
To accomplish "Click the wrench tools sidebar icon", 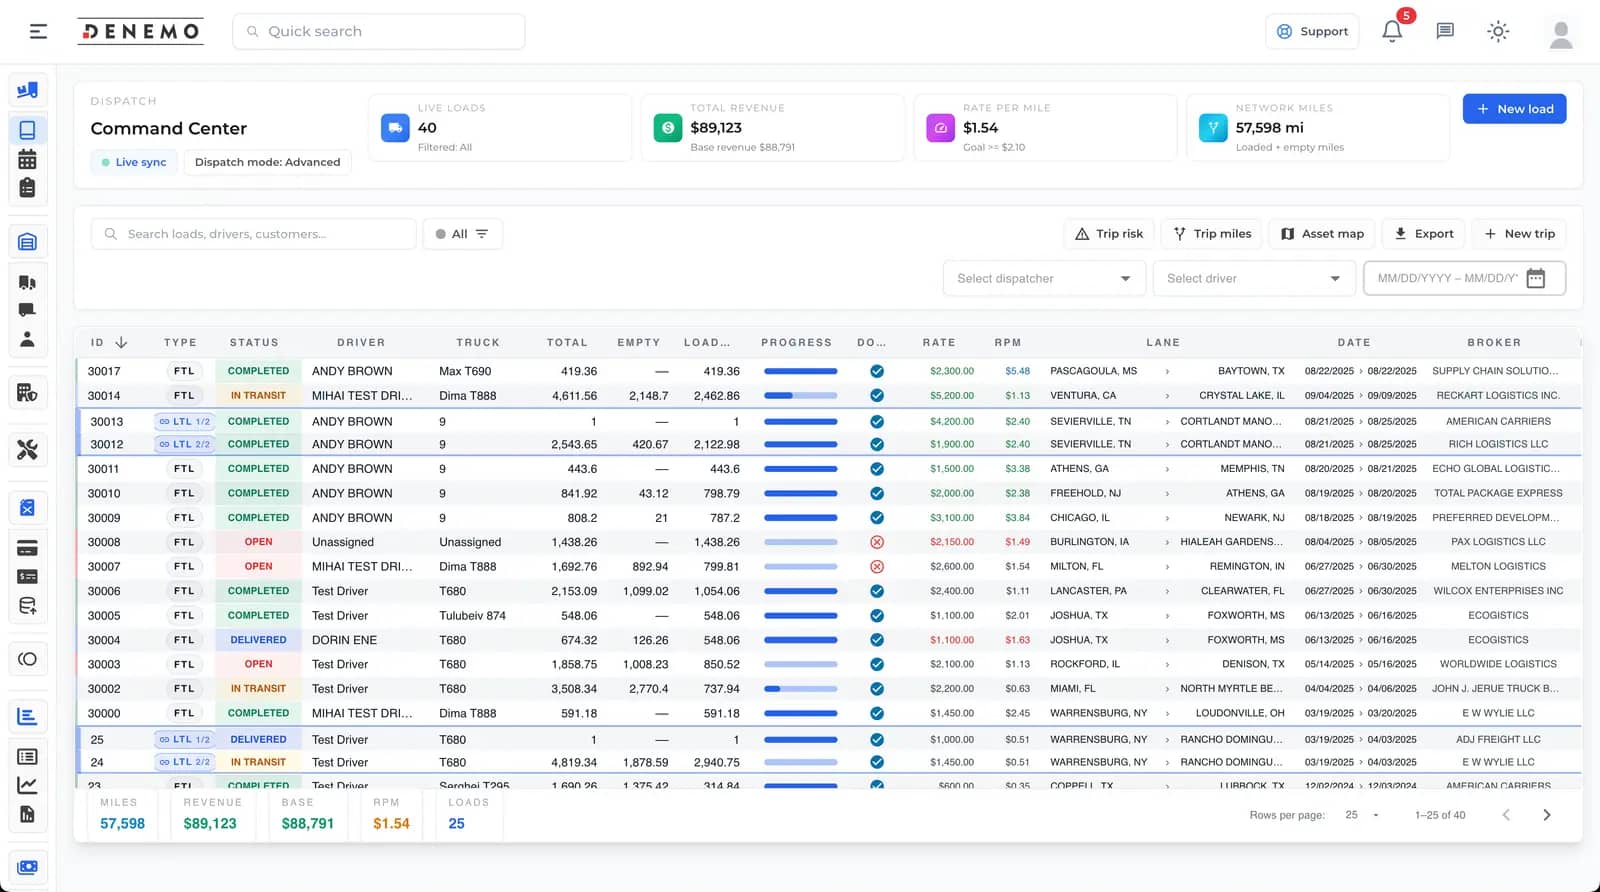I will click(x=27, y=450).
